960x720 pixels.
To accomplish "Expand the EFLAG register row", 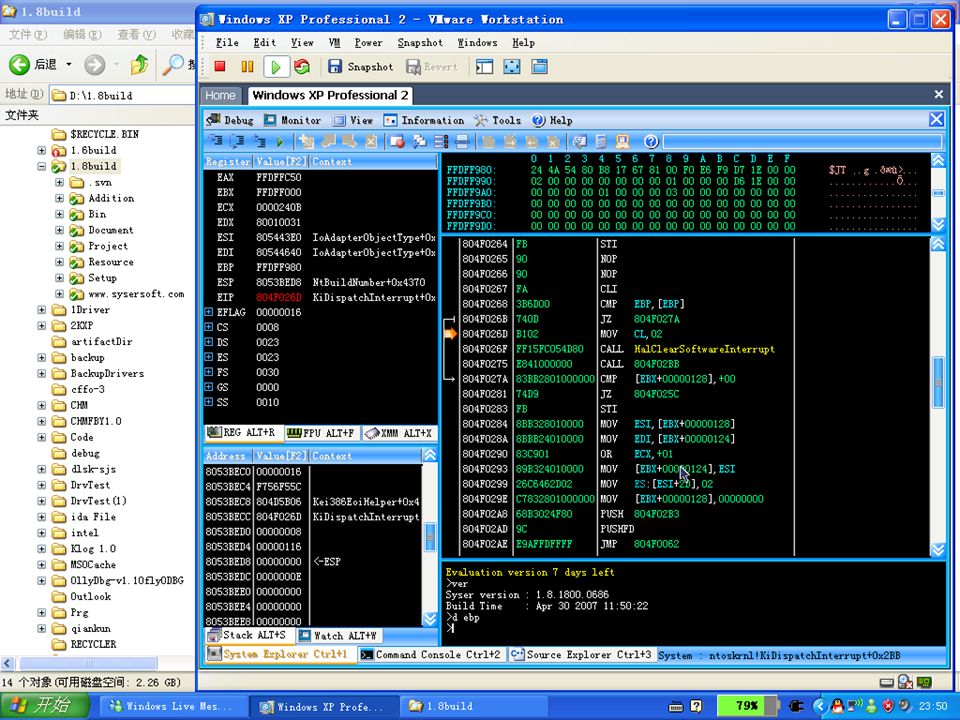I will [209, 312].
